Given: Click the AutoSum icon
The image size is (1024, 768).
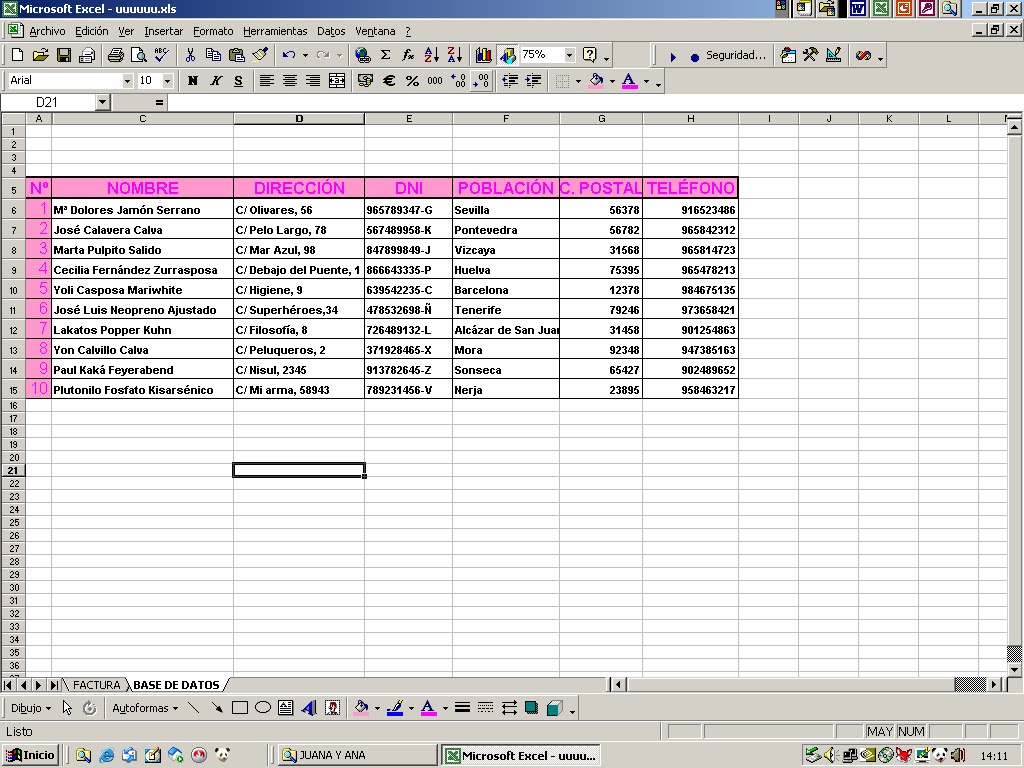Looking at the screenshot, I should (x=386, y=54).
